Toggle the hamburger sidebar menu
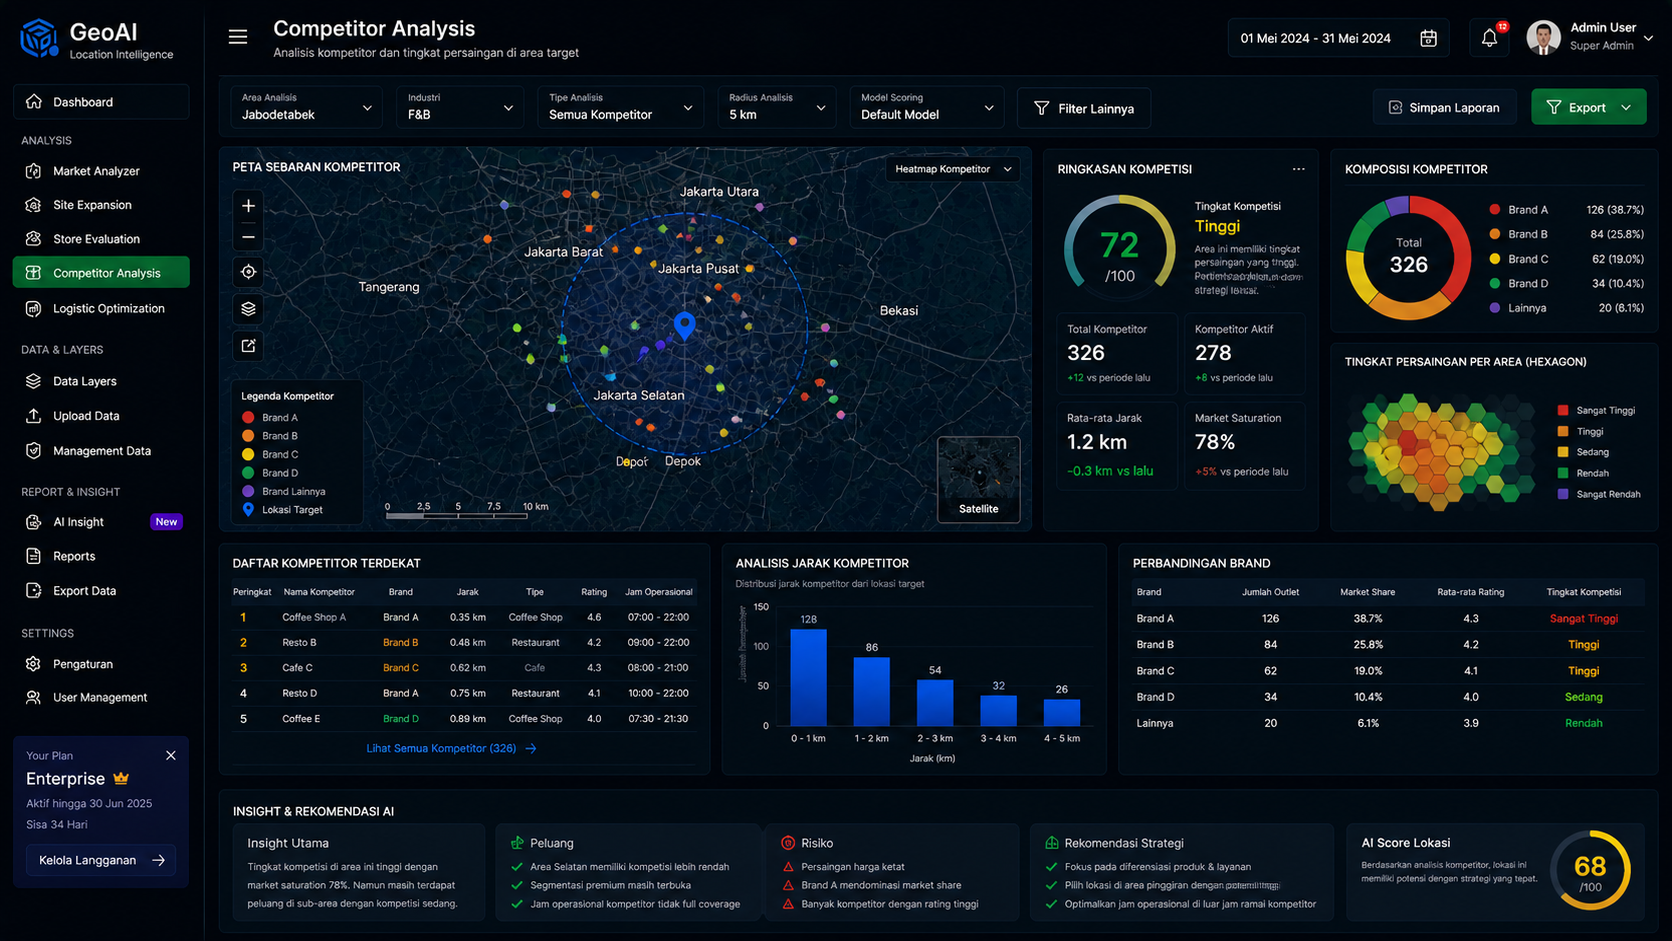Screen dimensions: 1672x941 [x=238, y=37]
